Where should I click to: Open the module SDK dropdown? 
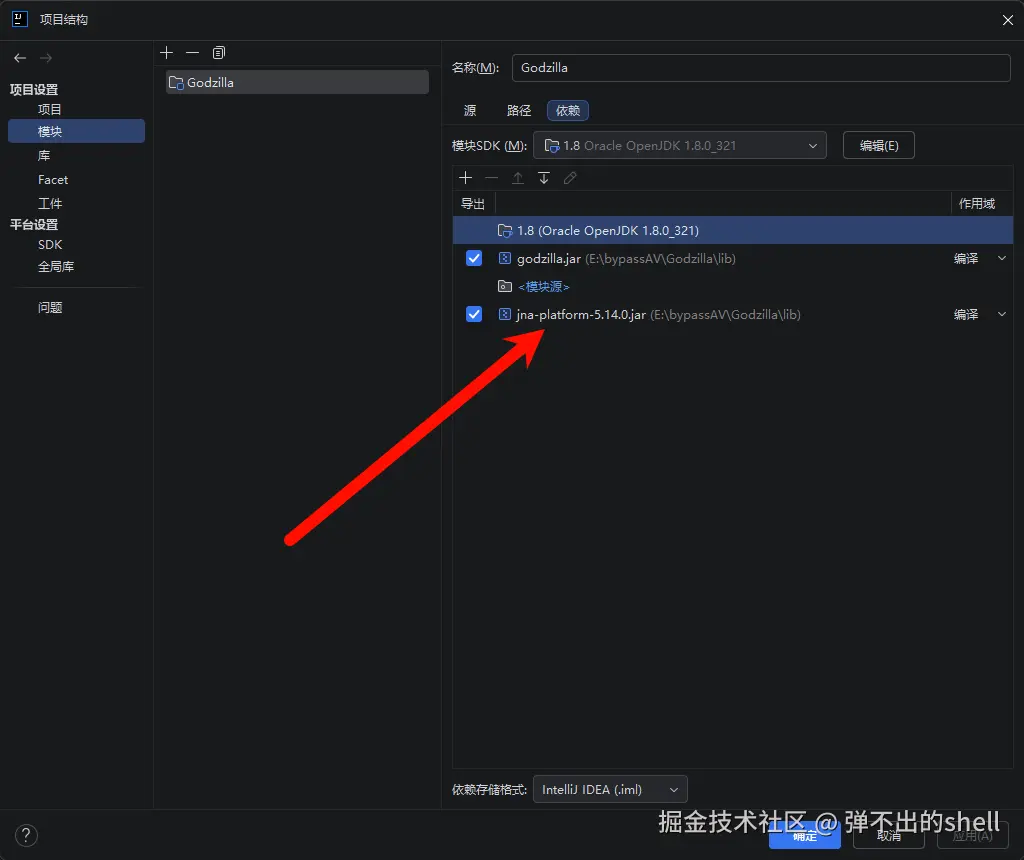[x=680, y=146]
